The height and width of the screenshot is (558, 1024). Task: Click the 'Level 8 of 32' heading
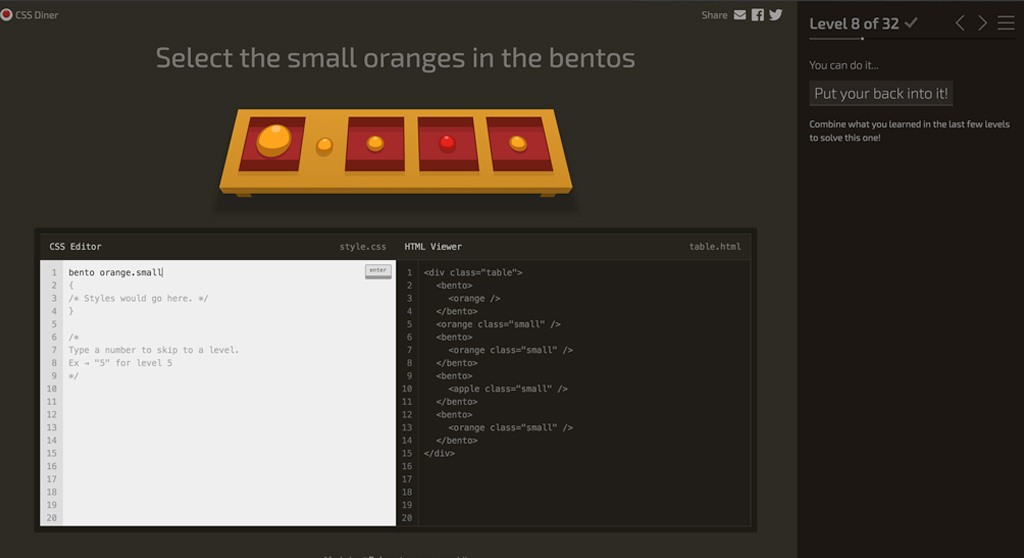pos(854,23)
